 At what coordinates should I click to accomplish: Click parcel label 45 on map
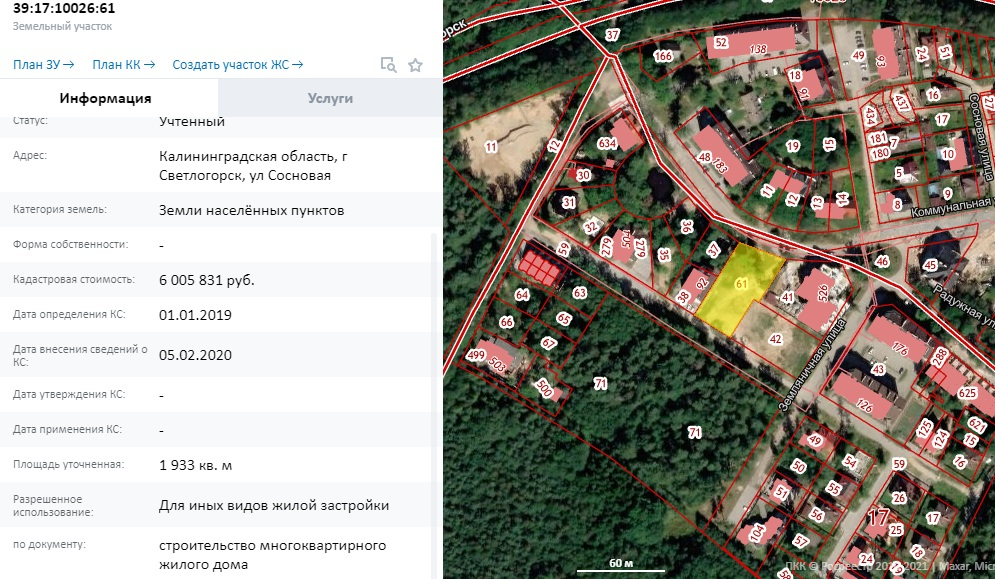pos(930,265)
